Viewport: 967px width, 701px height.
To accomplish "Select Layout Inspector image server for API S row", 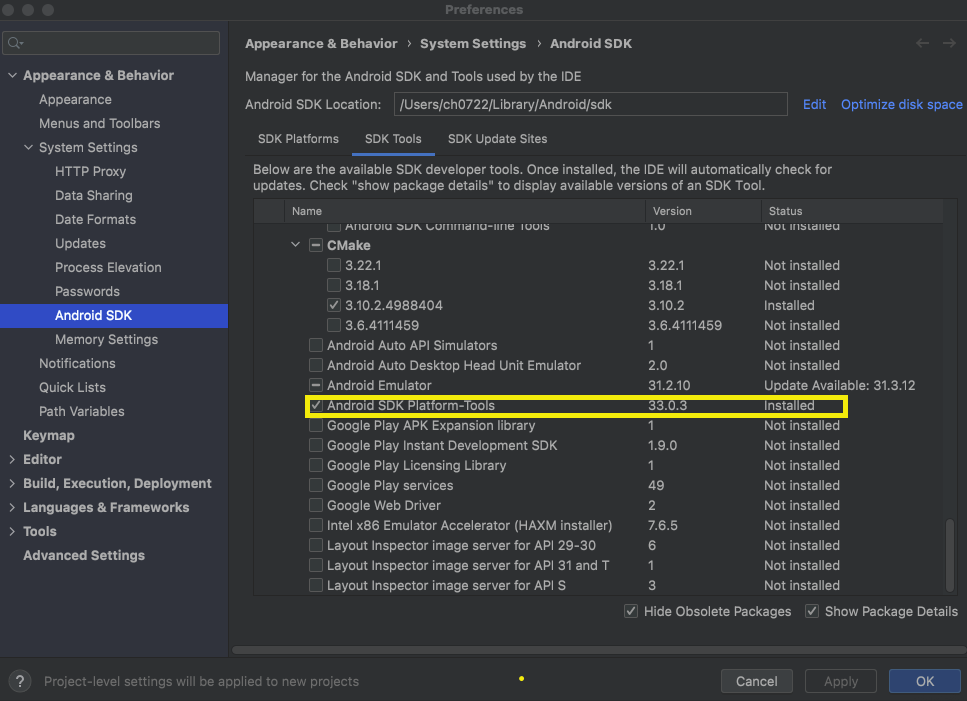I will pos(598,585).
